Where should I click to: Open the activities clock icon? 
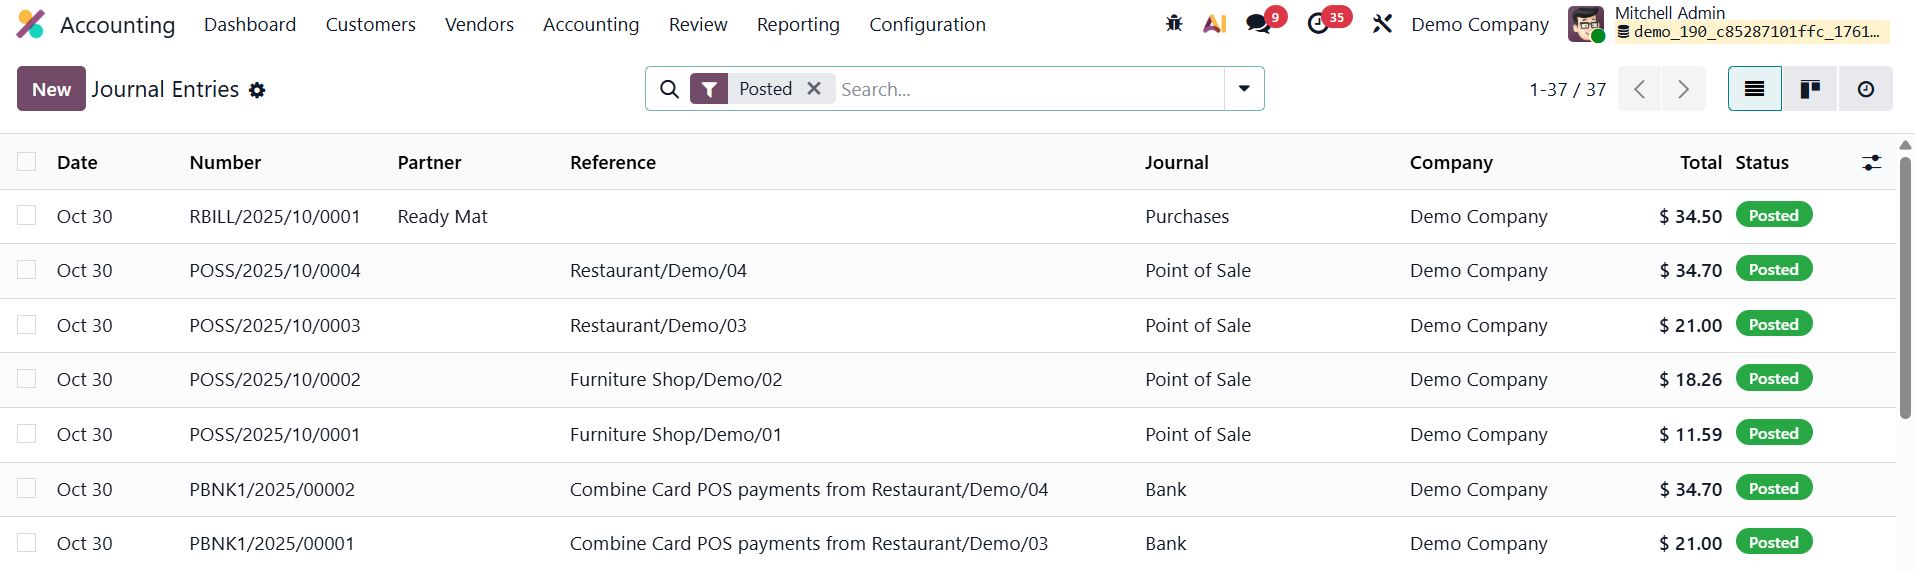1318,24
